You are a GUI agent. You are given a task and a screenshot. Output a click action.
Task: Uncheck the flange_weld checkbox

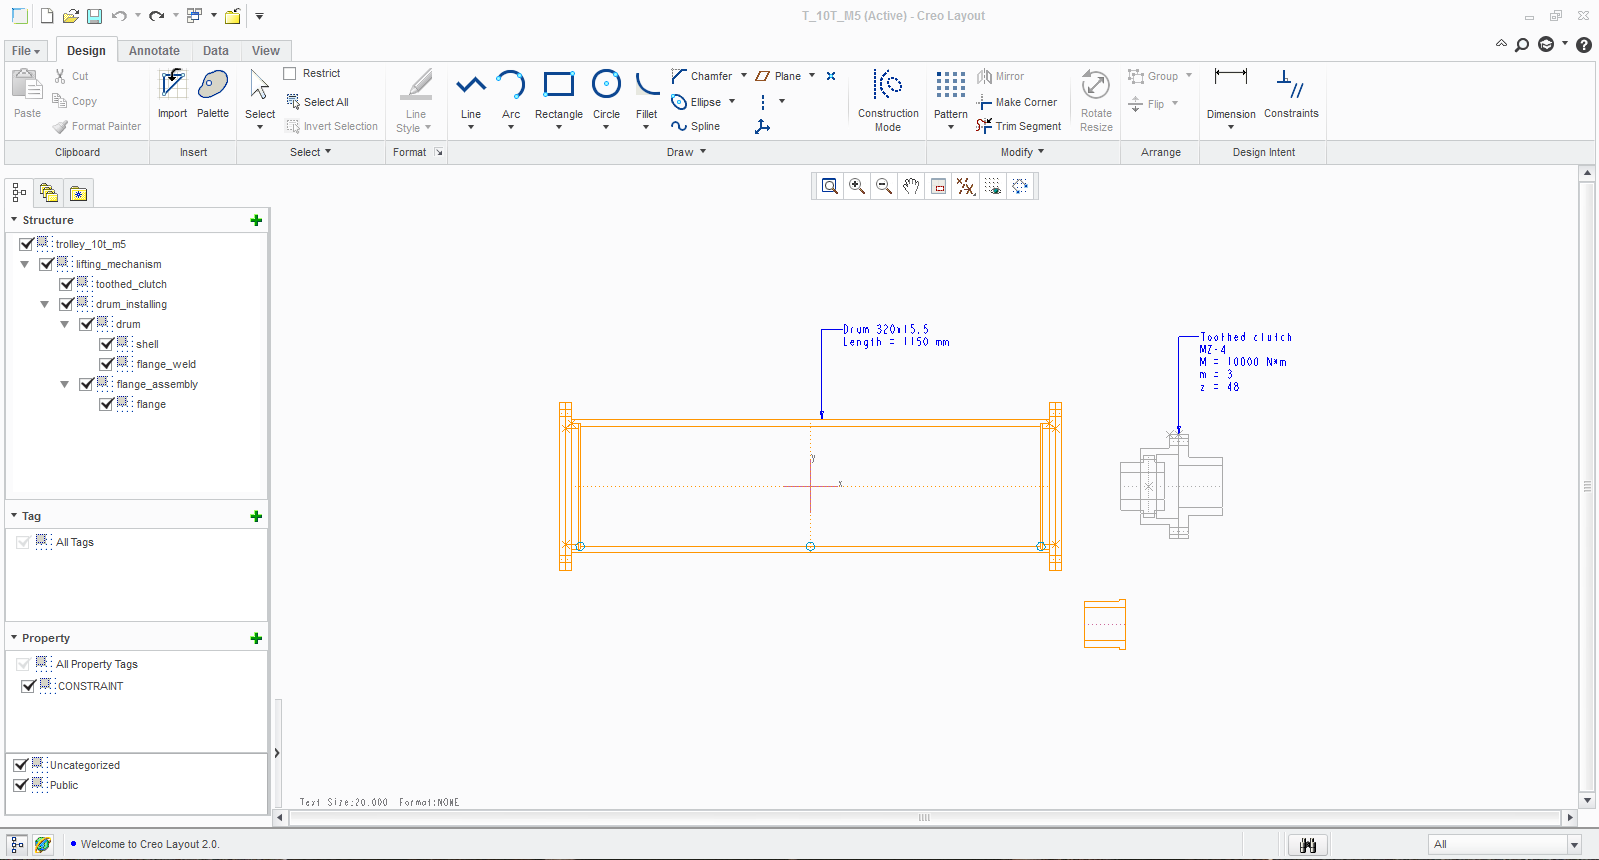click(107, 364)
